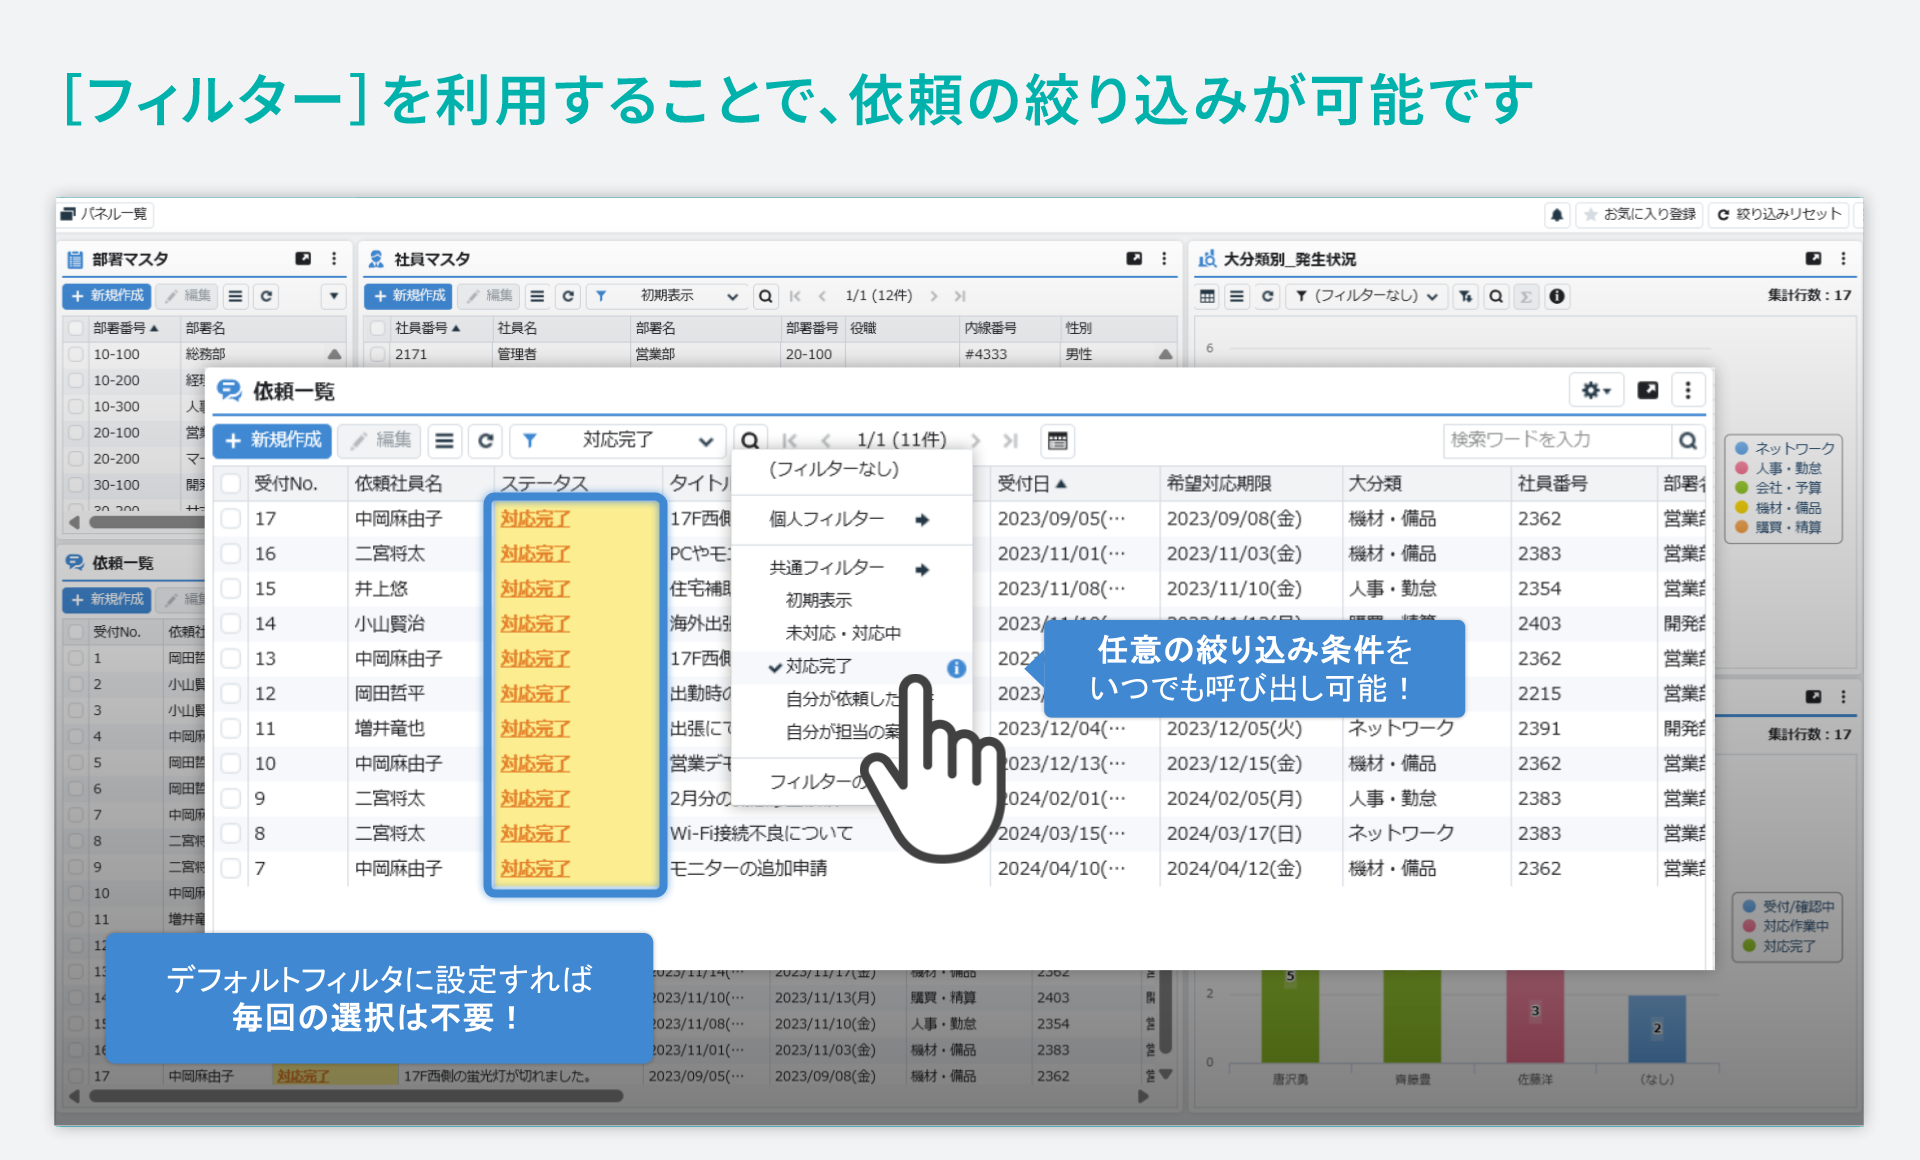Click the ネットワーク legend color dot
1920x1160 pixels.
1740,448
